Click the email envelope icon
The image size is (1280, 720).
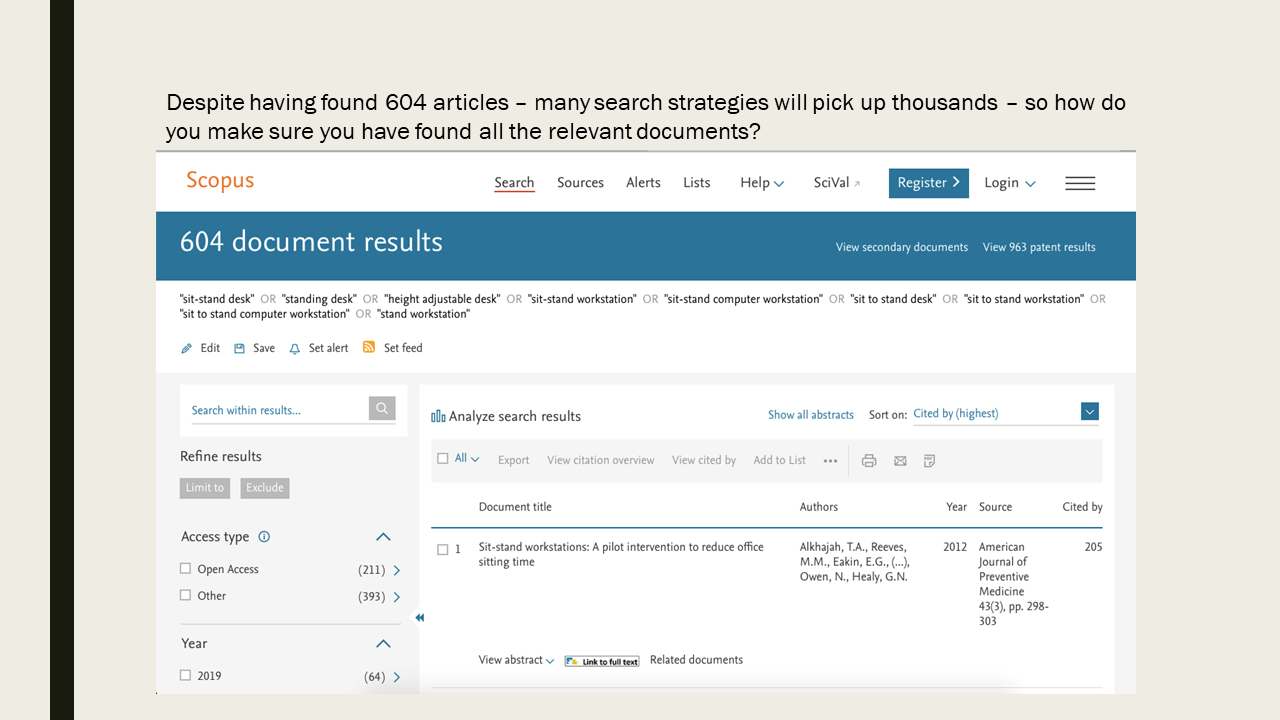point(900,460)
